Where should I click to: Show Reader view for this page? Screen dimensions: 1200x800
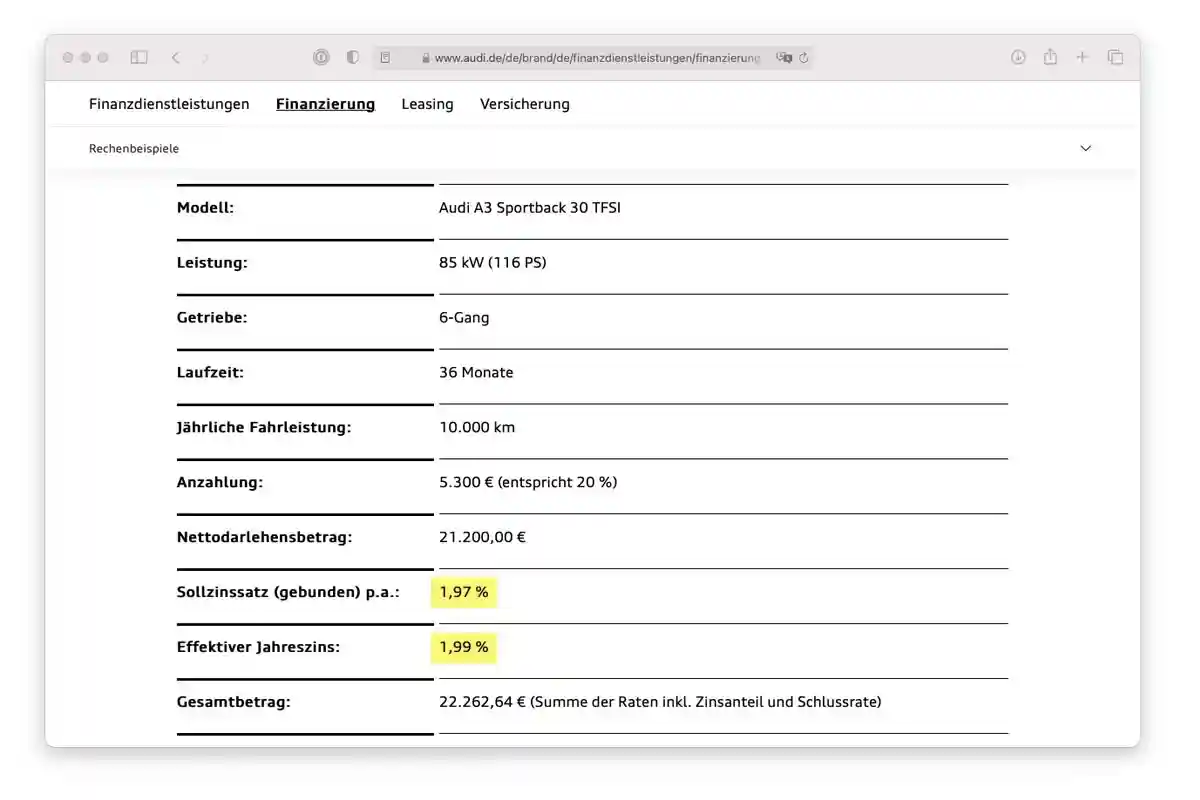tap(386, 58)
